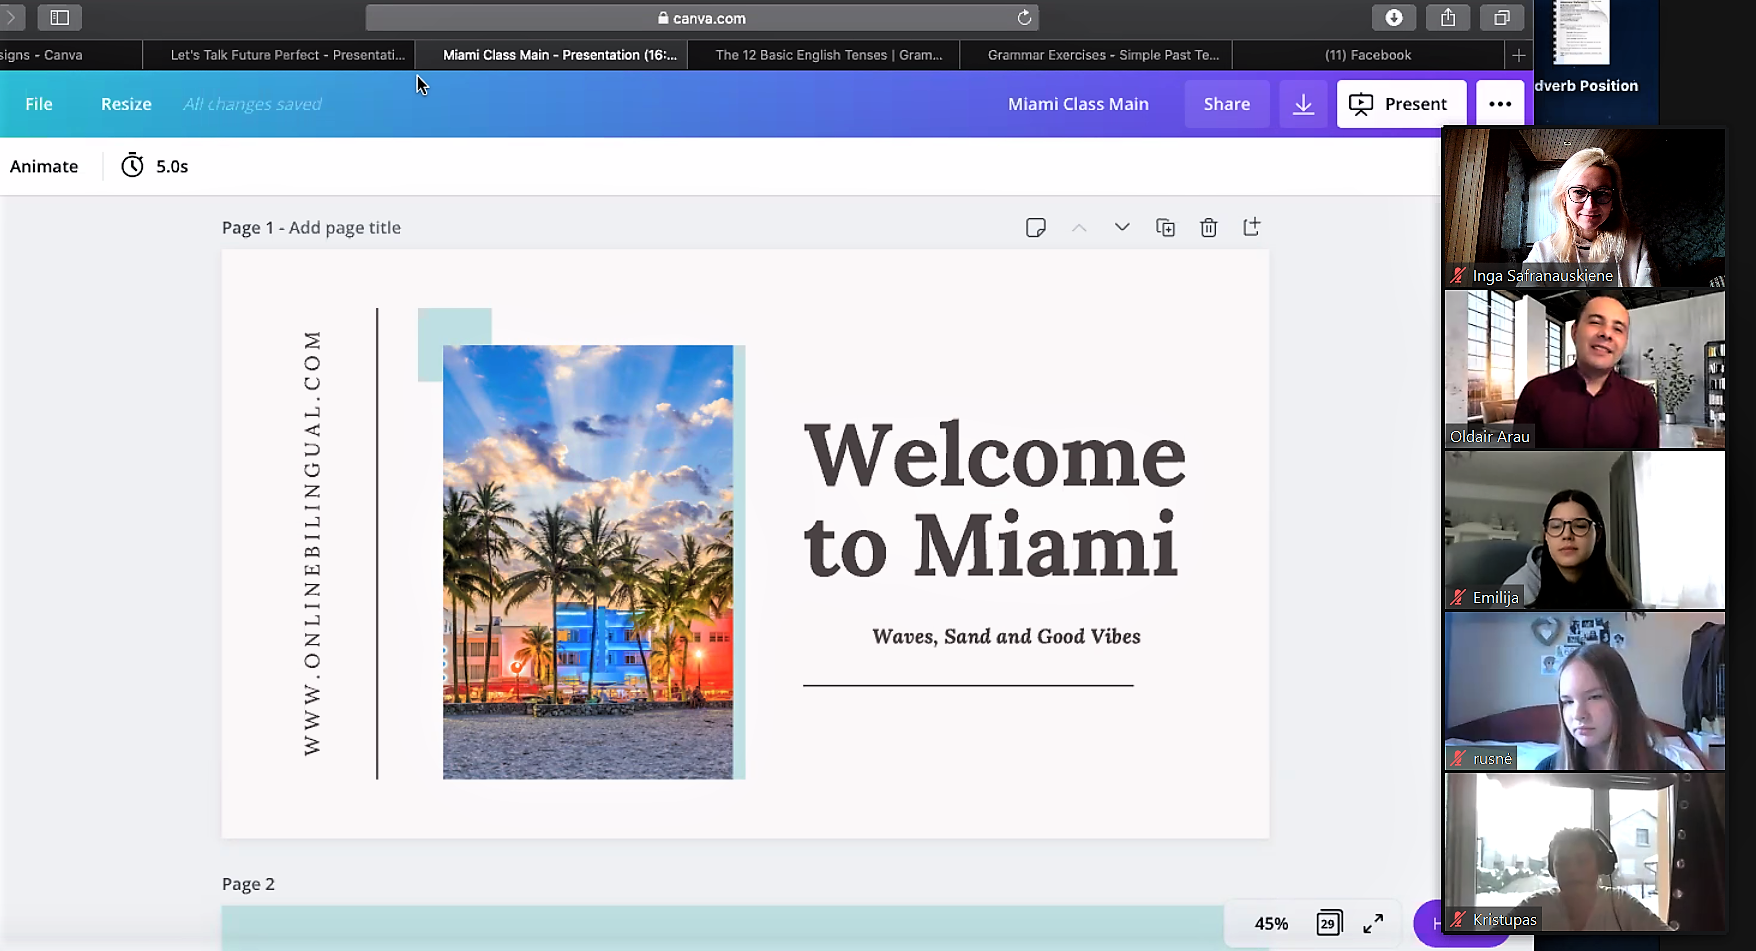Duplicate page using the copy icon
Image resolution: width=1756 pixels, height=951 pixels.
point(1165,228)
